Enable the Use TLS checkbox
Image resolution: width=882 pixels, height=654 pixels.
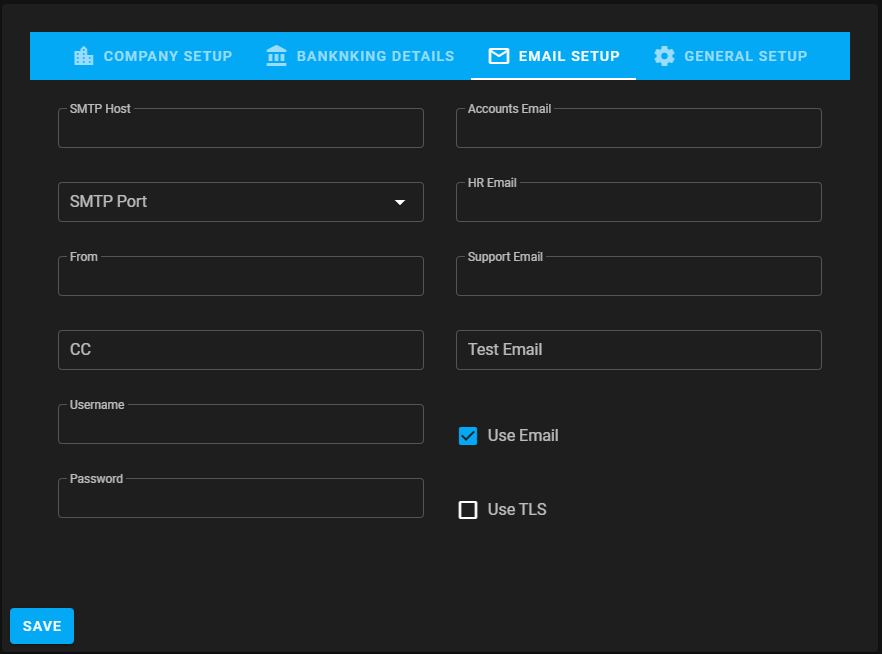[468, 510]
